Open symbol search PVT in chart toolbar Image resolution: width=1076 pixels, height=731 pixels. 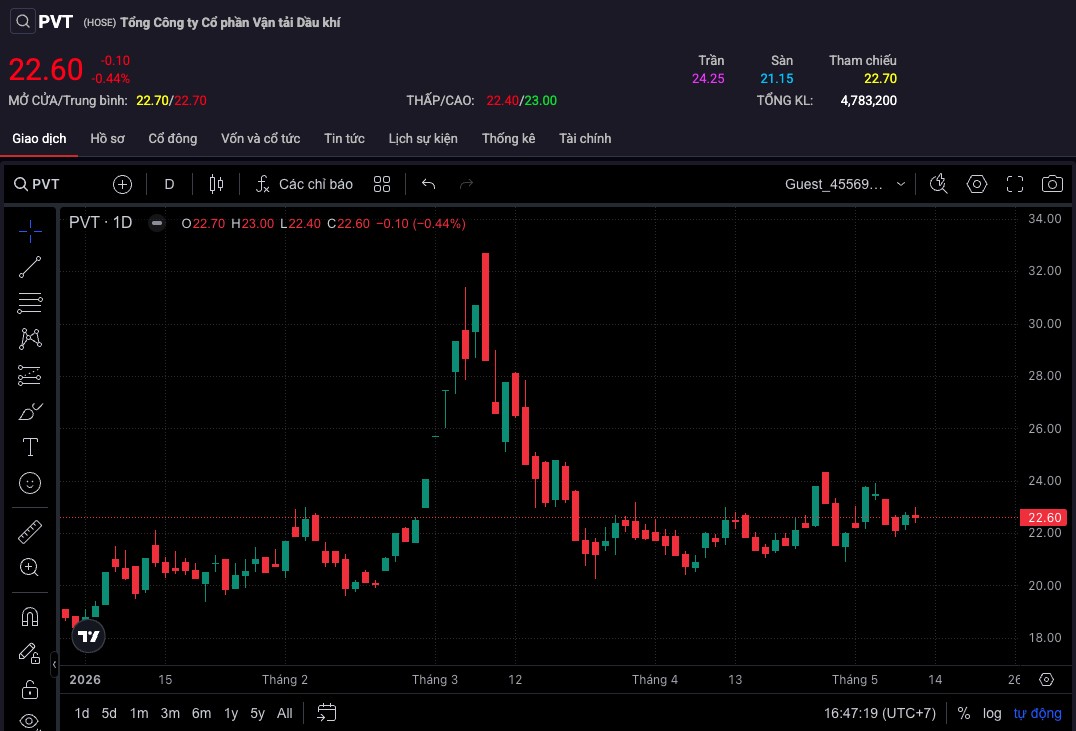tap(37, 184)
